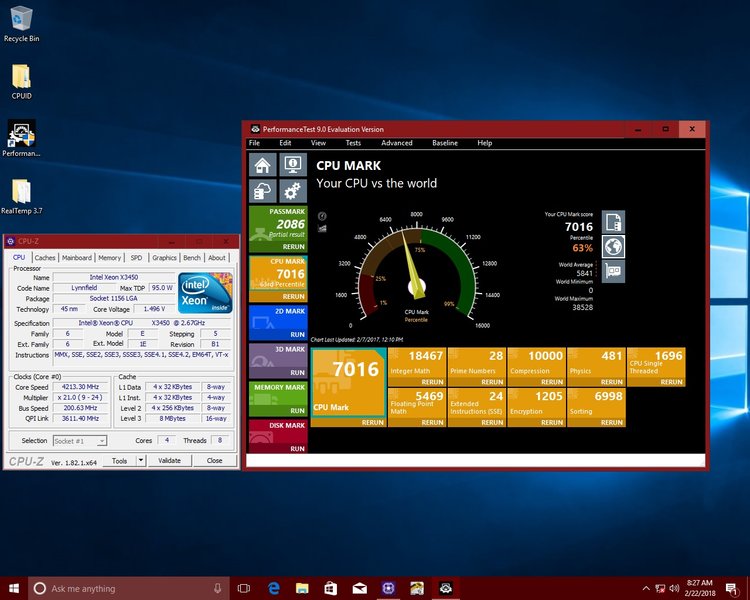Click the volume icon in system tray
Image resolution: width=750 pixels, height=600 pixels.
674,589
